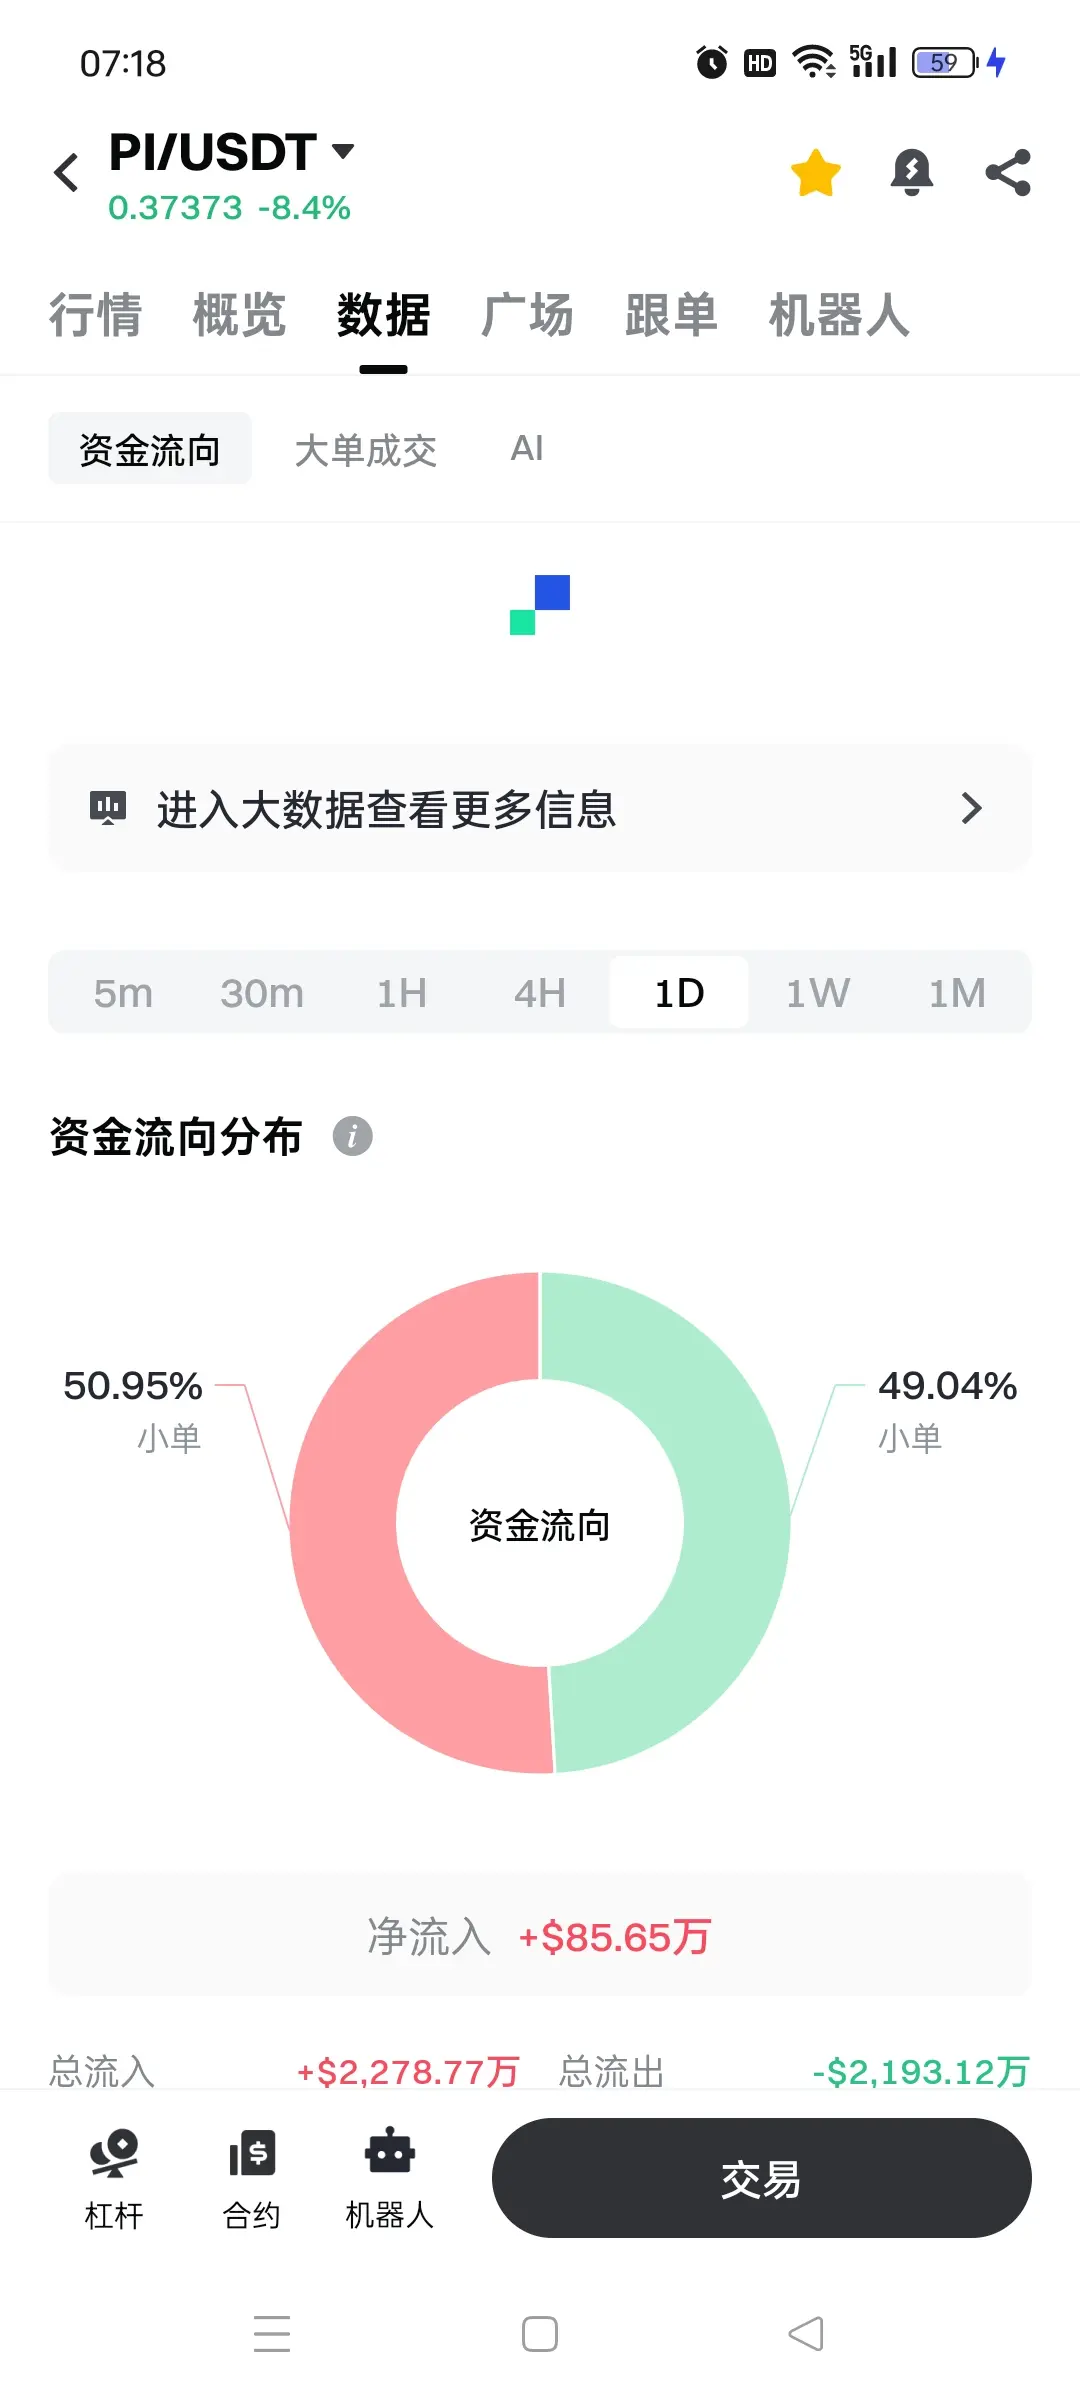Tap the 交易 trade button
Image resolution: width=1080 pixels, height=2400 pixels.
761,2178
